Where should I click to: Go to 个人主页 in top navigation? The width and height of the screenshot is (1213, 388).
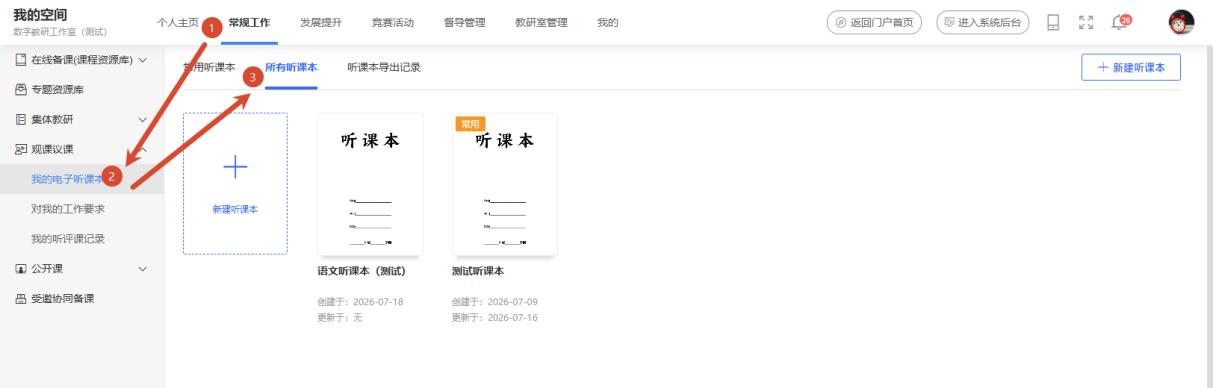tap(178, 22)
